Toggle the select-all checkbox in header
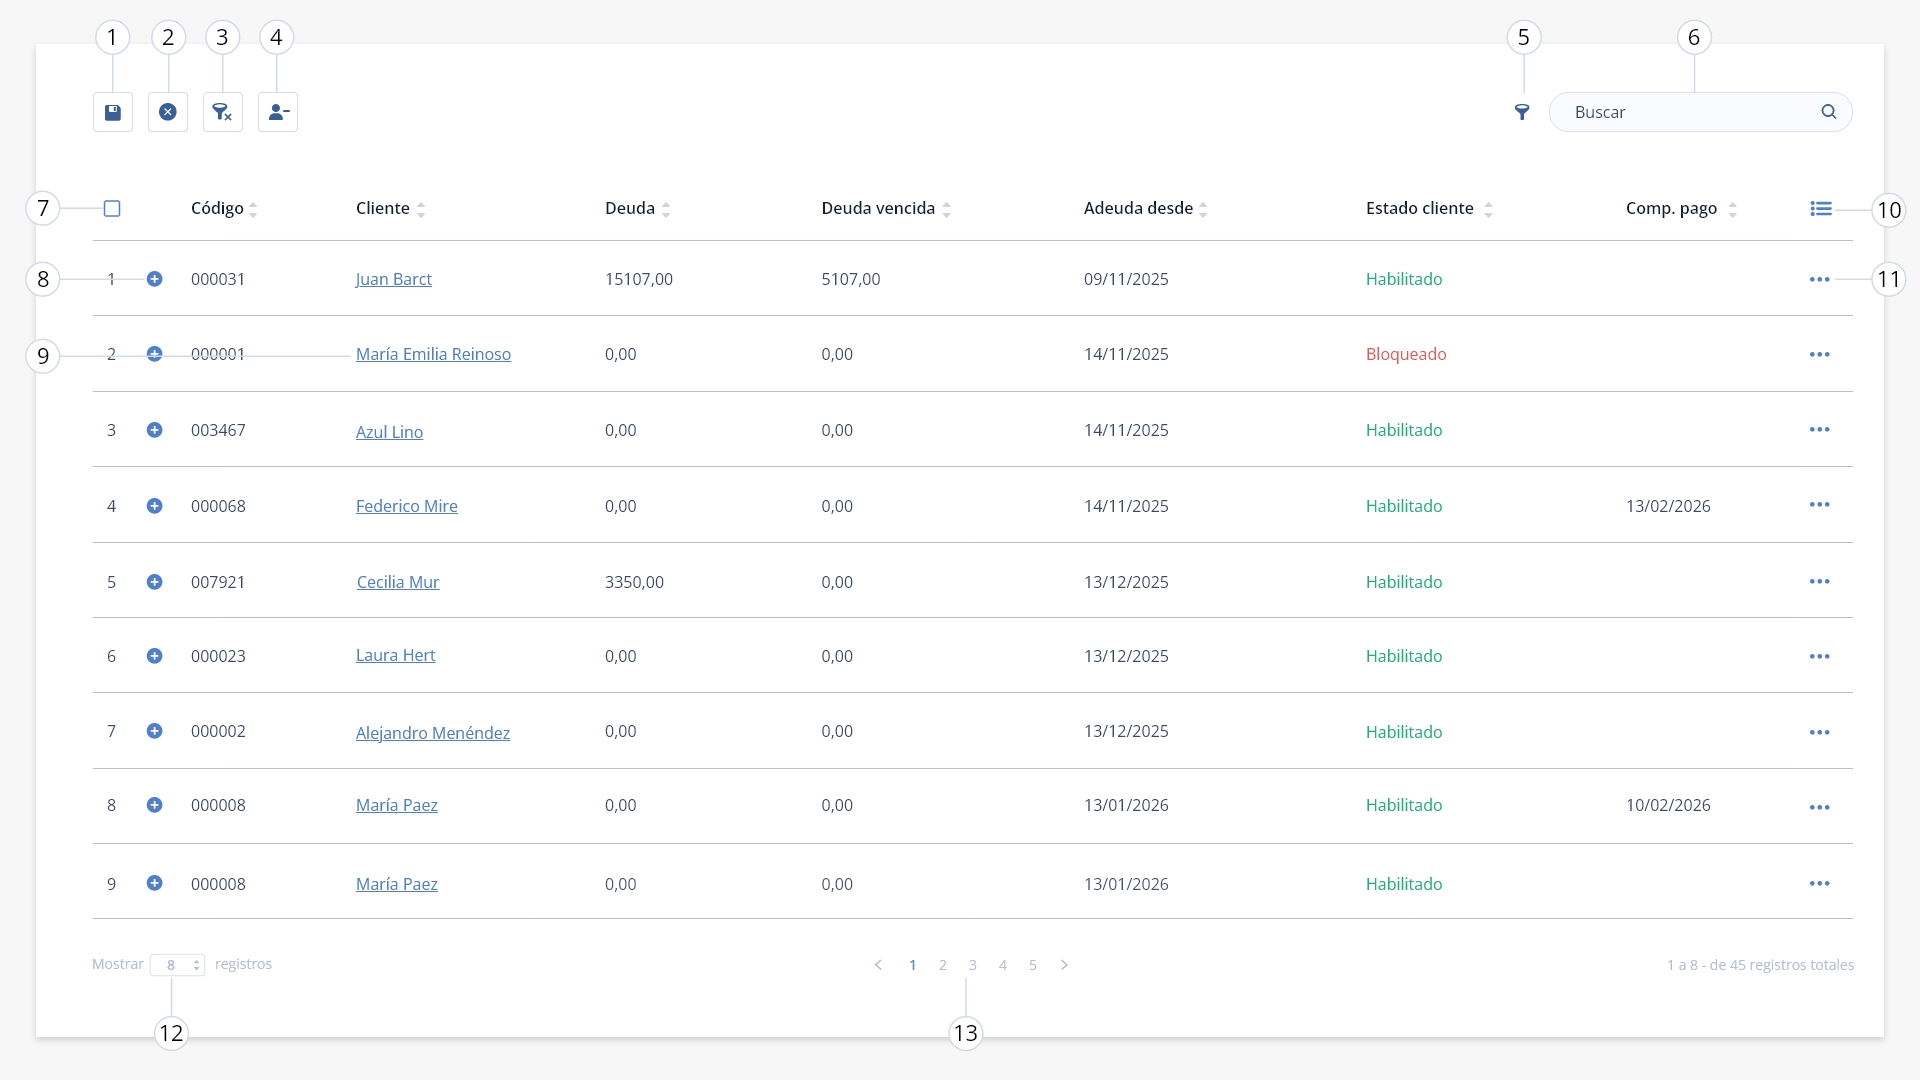 112,209
